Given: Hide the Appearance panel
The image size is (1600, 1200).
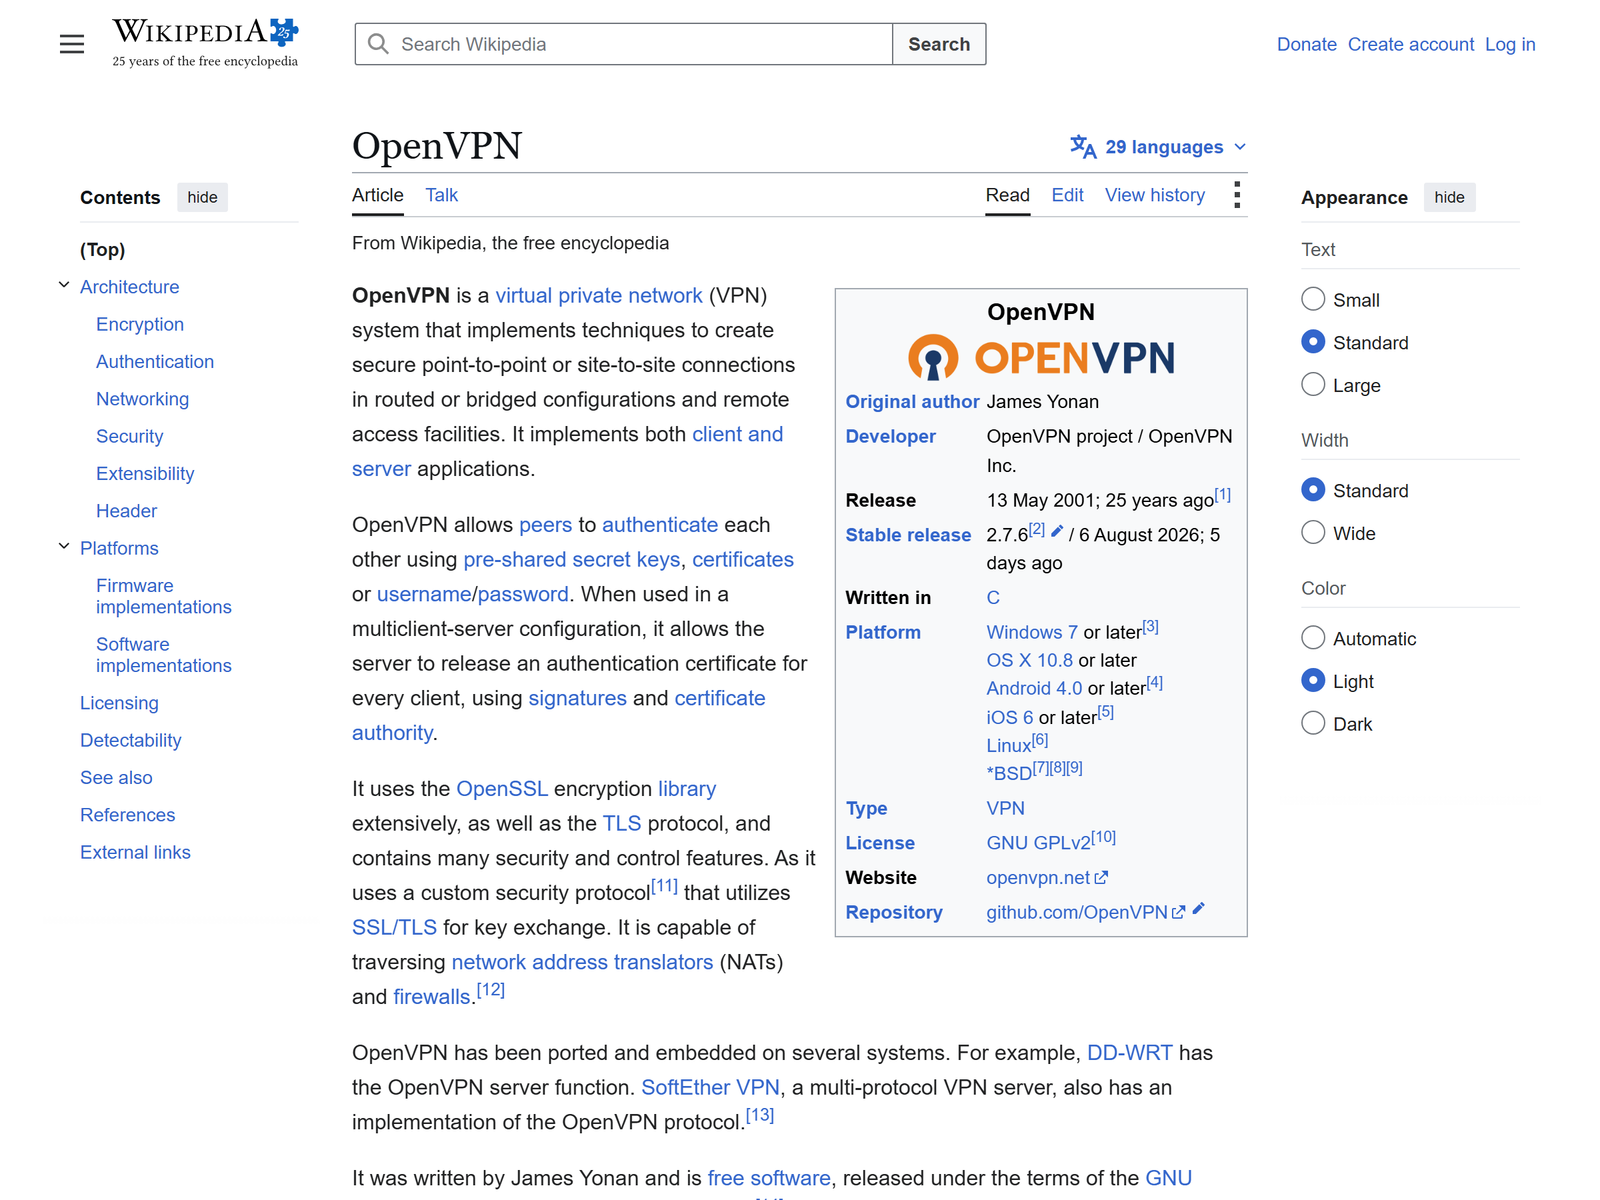Looking at the screenshot, I should [1449, 197].
